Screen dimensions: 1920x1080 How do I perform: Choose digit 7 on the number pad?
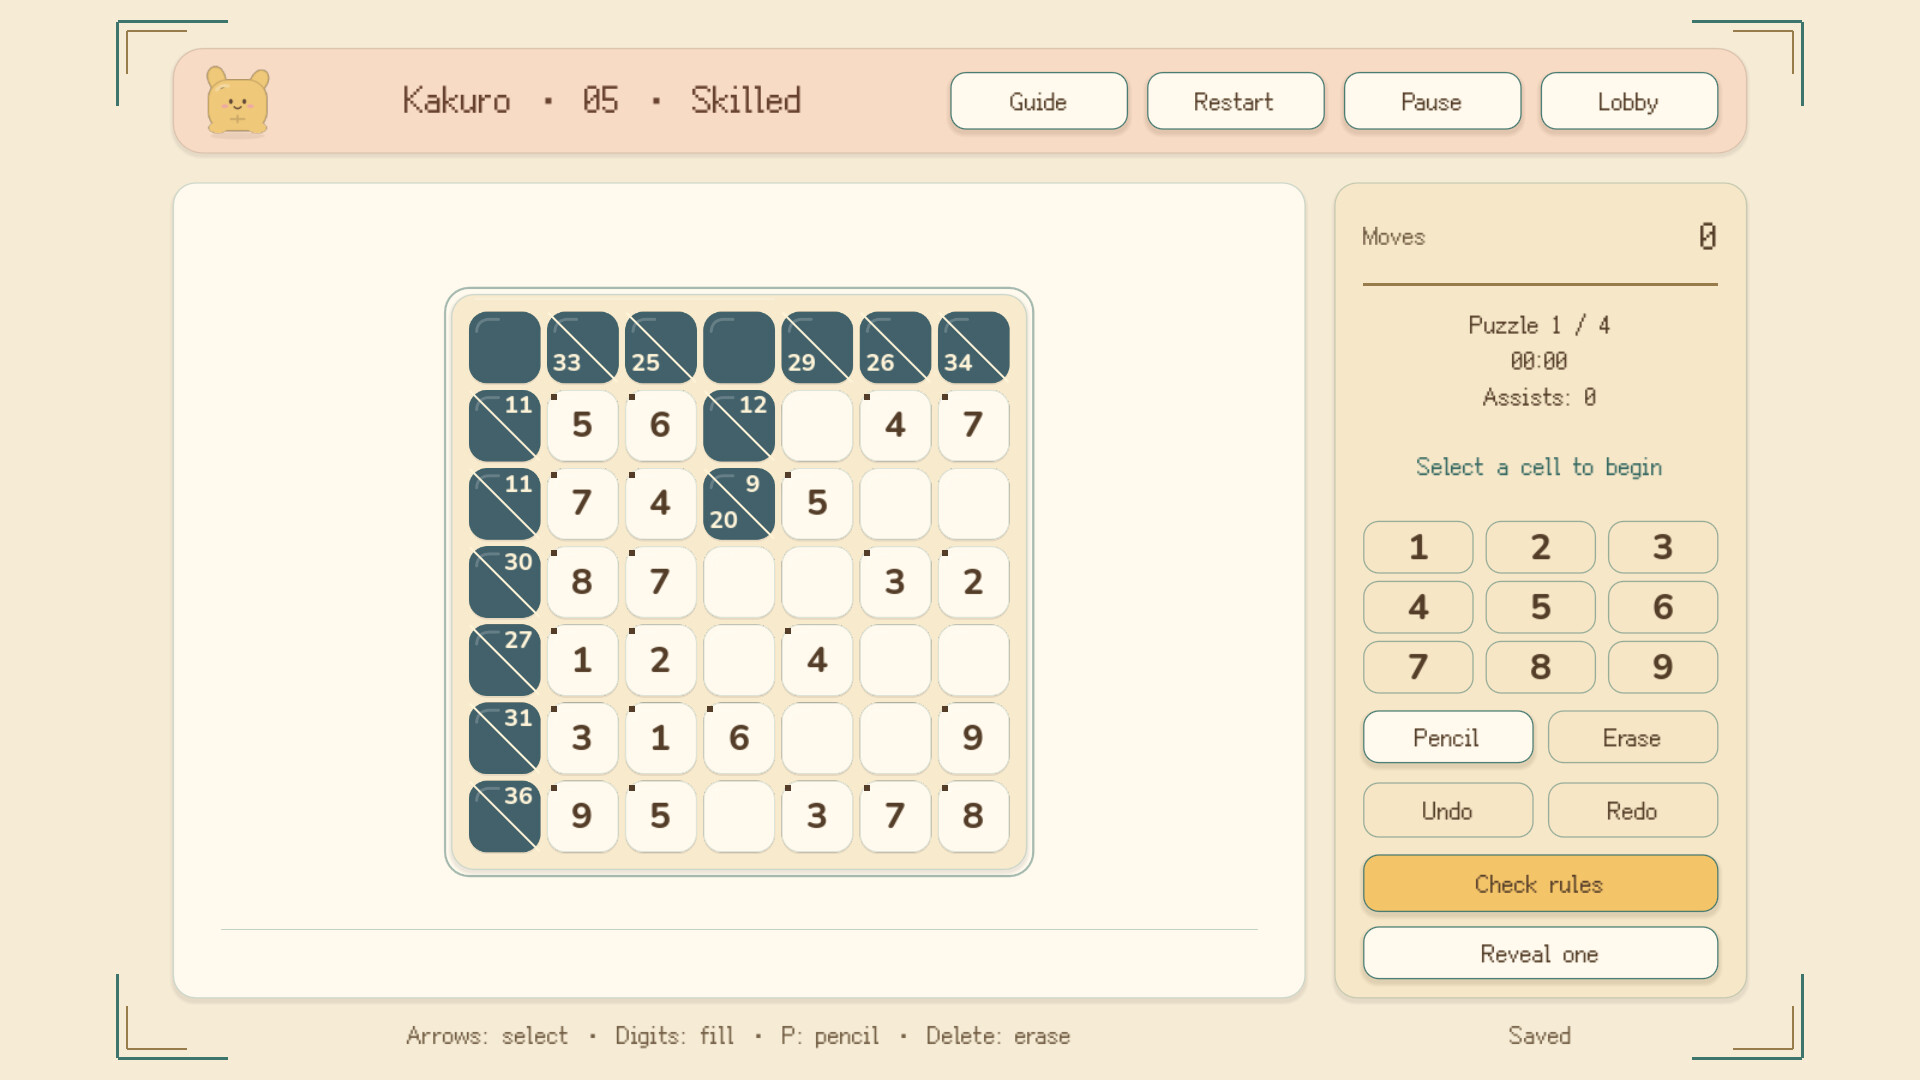point(1418,667)
